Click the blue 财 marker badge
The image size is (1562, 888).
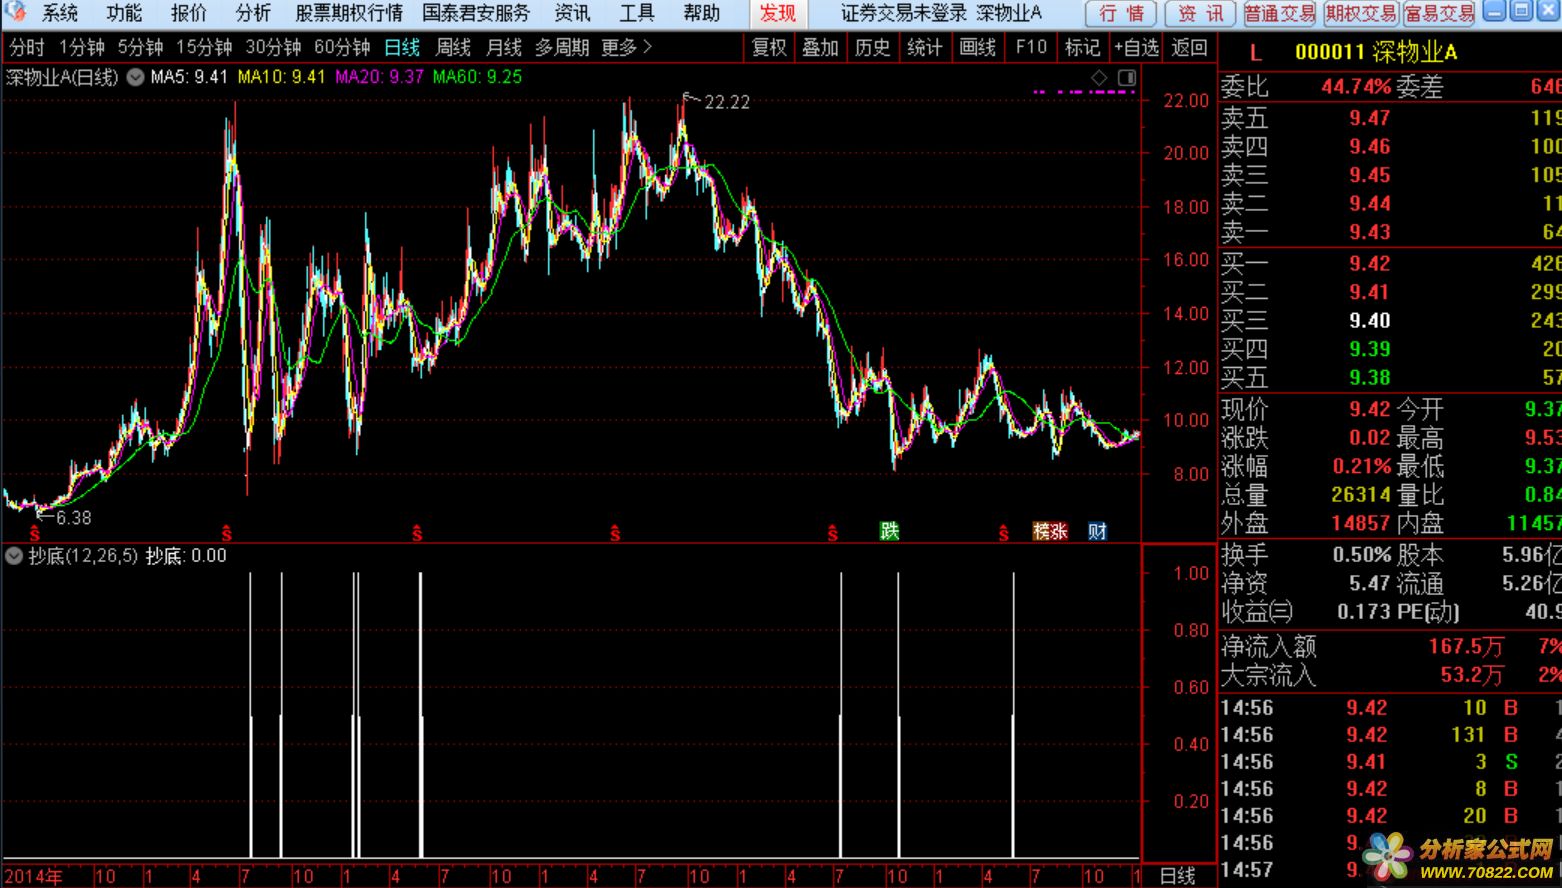pos(1097,531)
